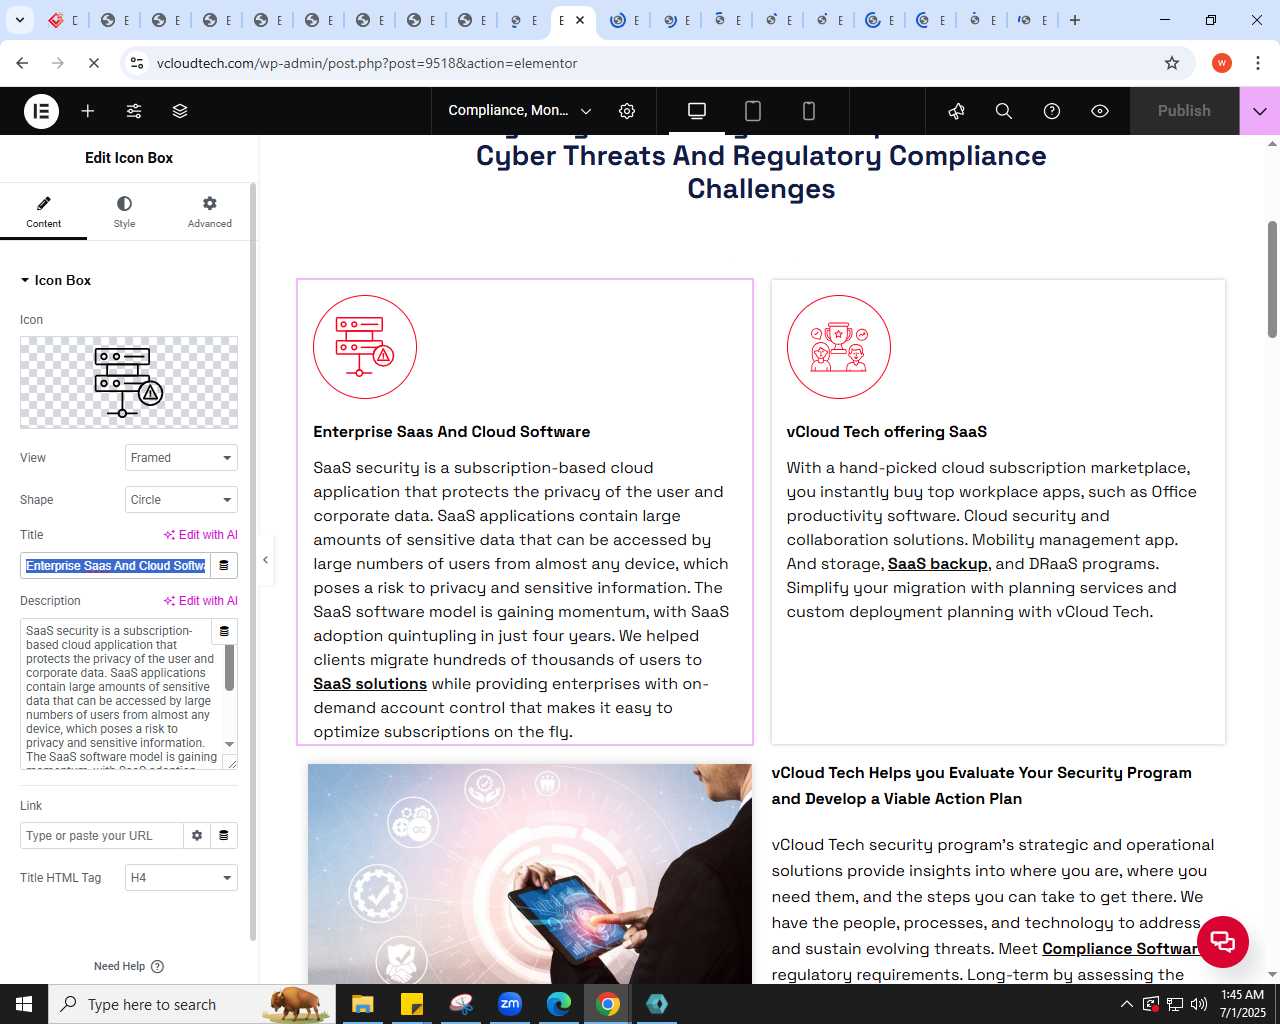Click the Publish button
Screen dimensions: 1280x1024
tap(1184, 111)
